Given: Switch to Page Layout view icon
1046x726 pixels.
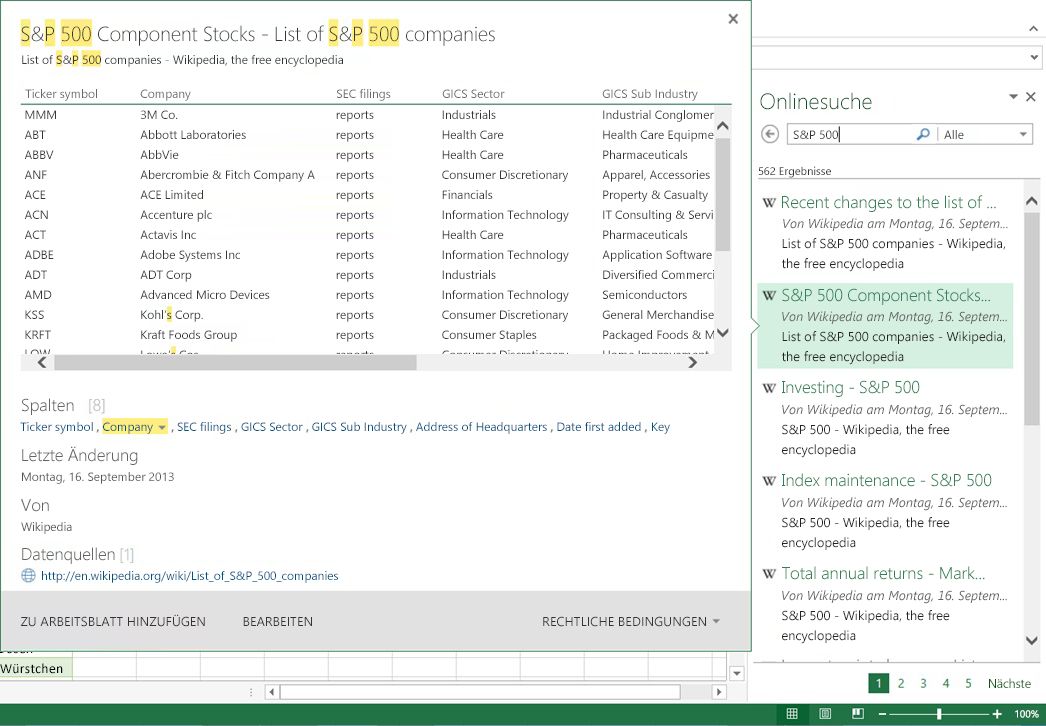Looking at the screenshot, I should [825, 714].
